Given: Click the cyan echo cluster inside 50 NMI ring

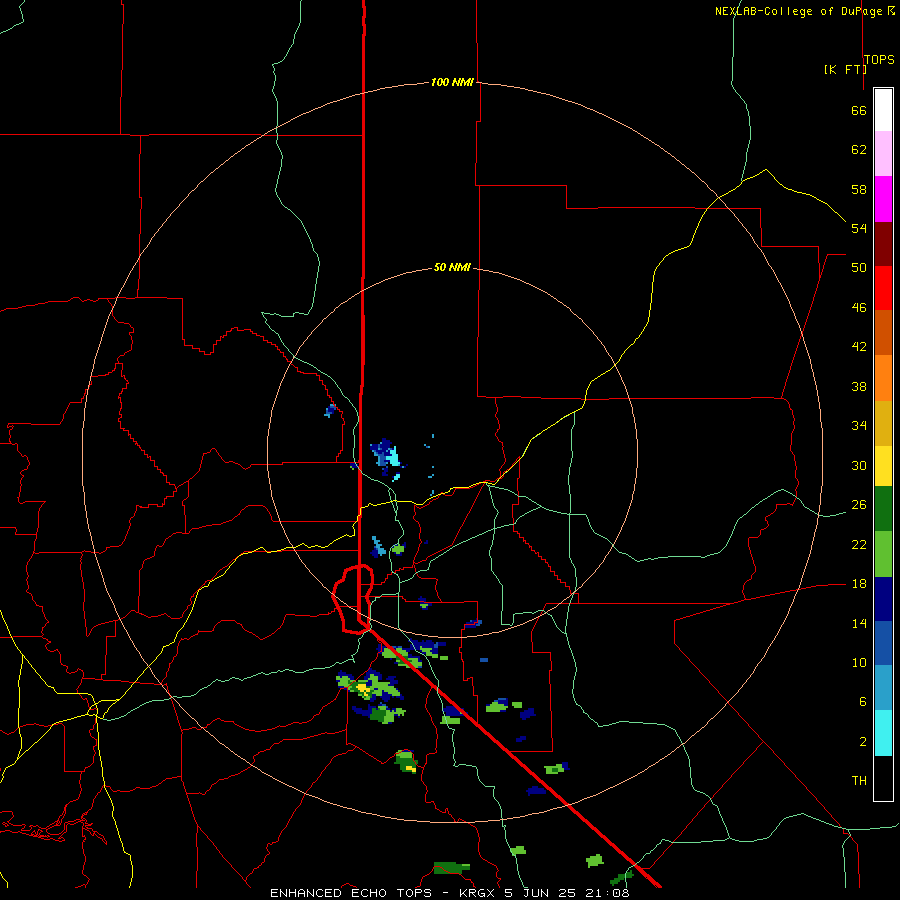Looking at the screenshot, I should (x=387, y=457).
